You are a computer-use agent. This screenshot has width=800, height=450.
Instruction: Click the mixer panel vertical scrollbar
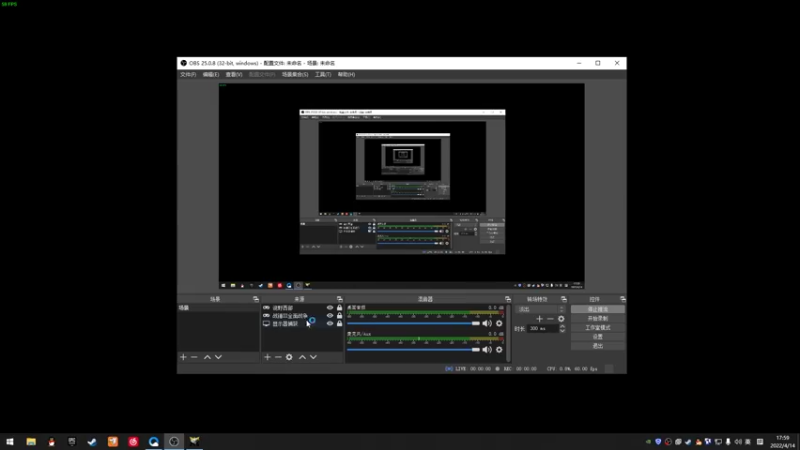(x=508, y=333)
